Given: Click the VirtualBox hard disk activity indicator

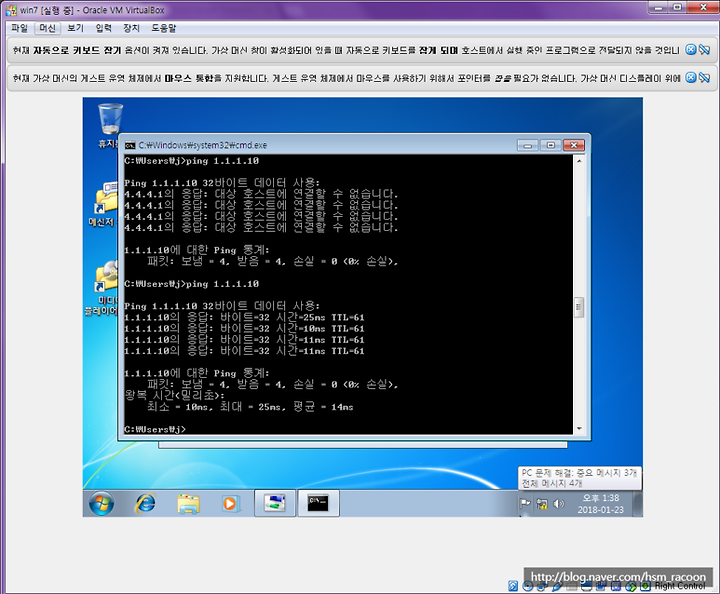Looking at the screenshot, I should click(513, 586).
